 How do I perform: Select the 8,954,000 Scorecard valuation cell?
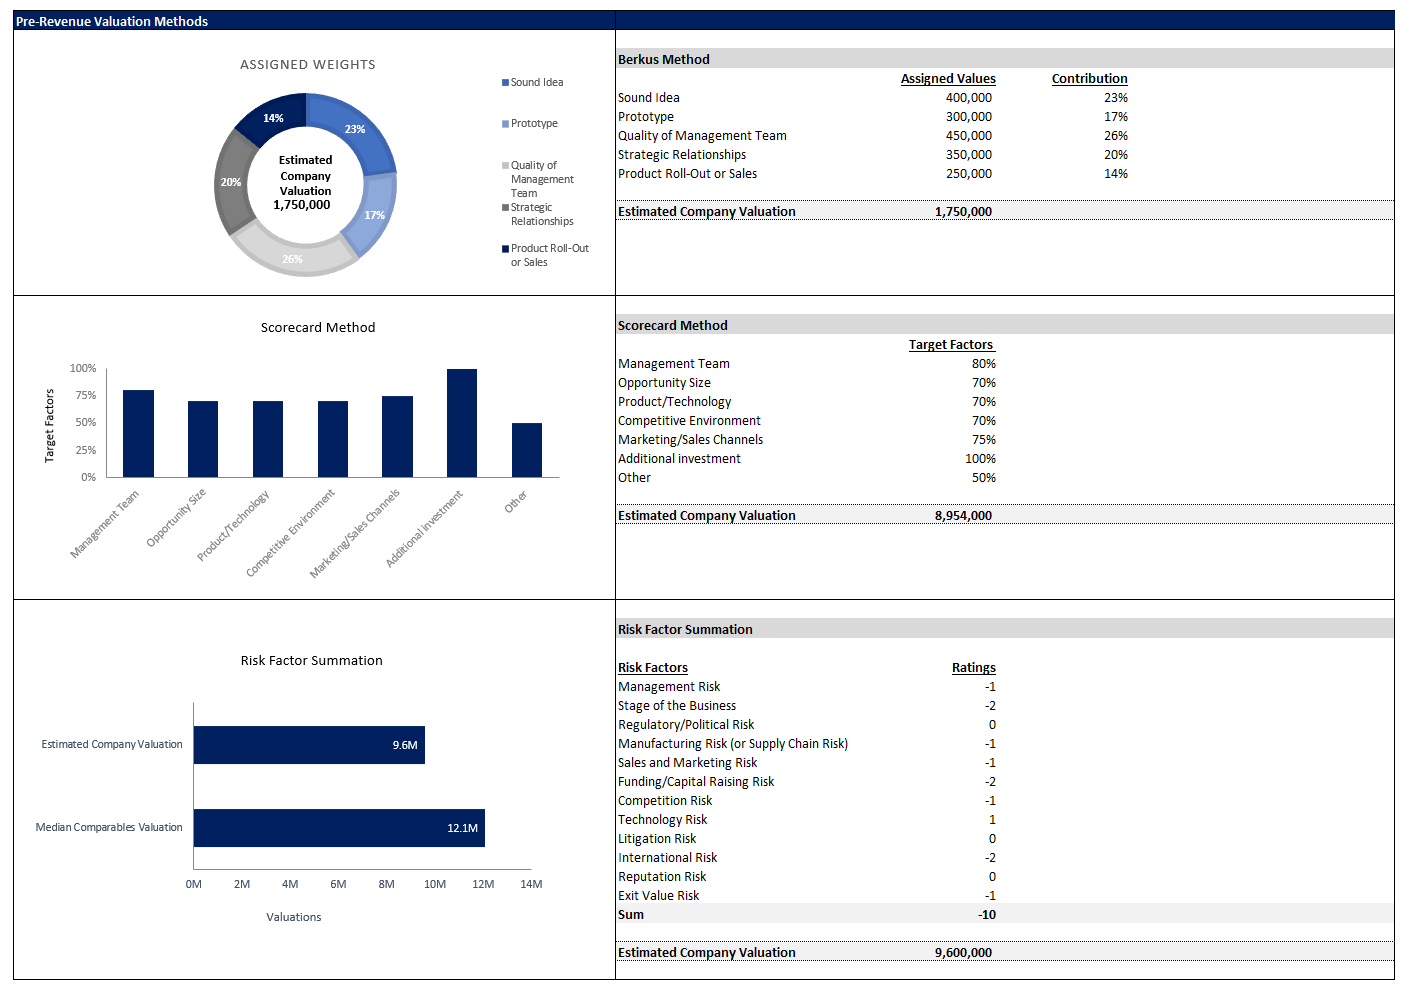click(x=962, y=516)
